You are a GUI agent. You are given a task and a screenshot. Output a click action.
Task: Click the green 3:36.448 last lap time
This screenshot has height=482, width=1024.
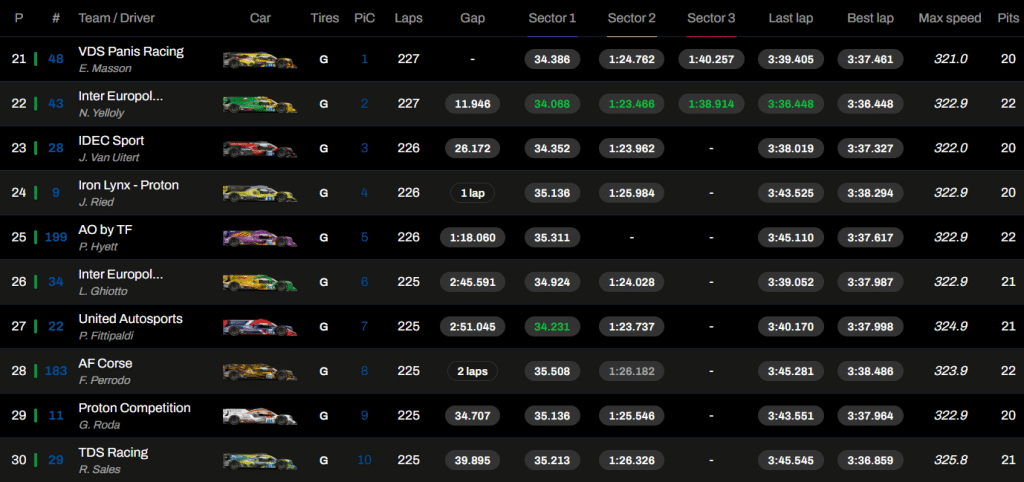click(790, 104)
